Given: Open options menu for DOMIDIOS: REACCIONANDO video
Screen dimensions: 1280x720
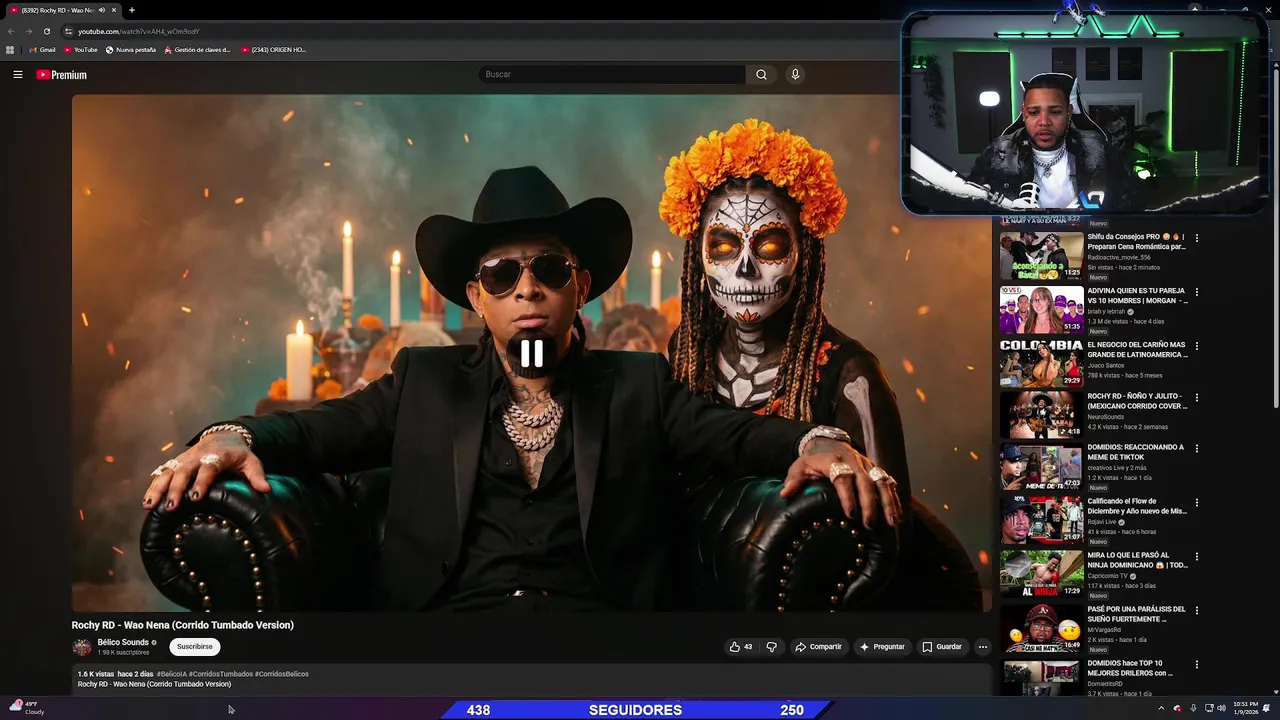Looking at the screenshot, I should [x=1196, y=449].
